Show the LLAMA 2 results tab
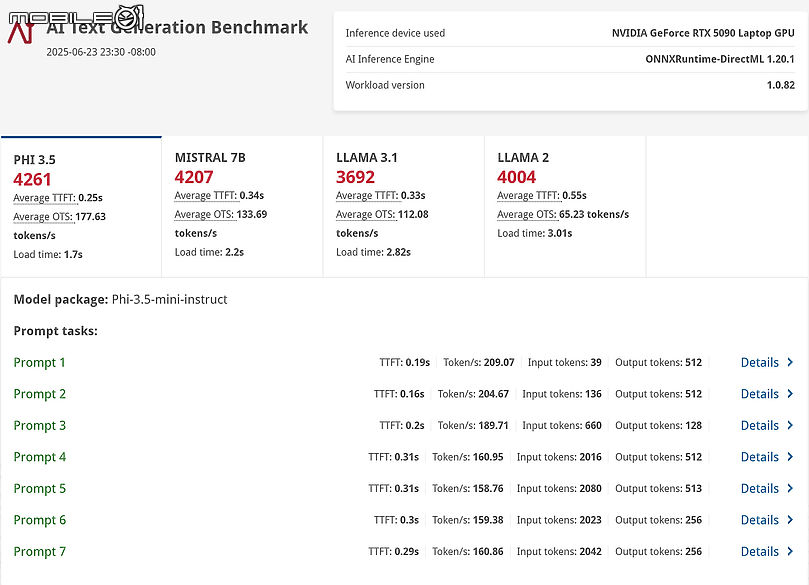 [x=565, y=206]
